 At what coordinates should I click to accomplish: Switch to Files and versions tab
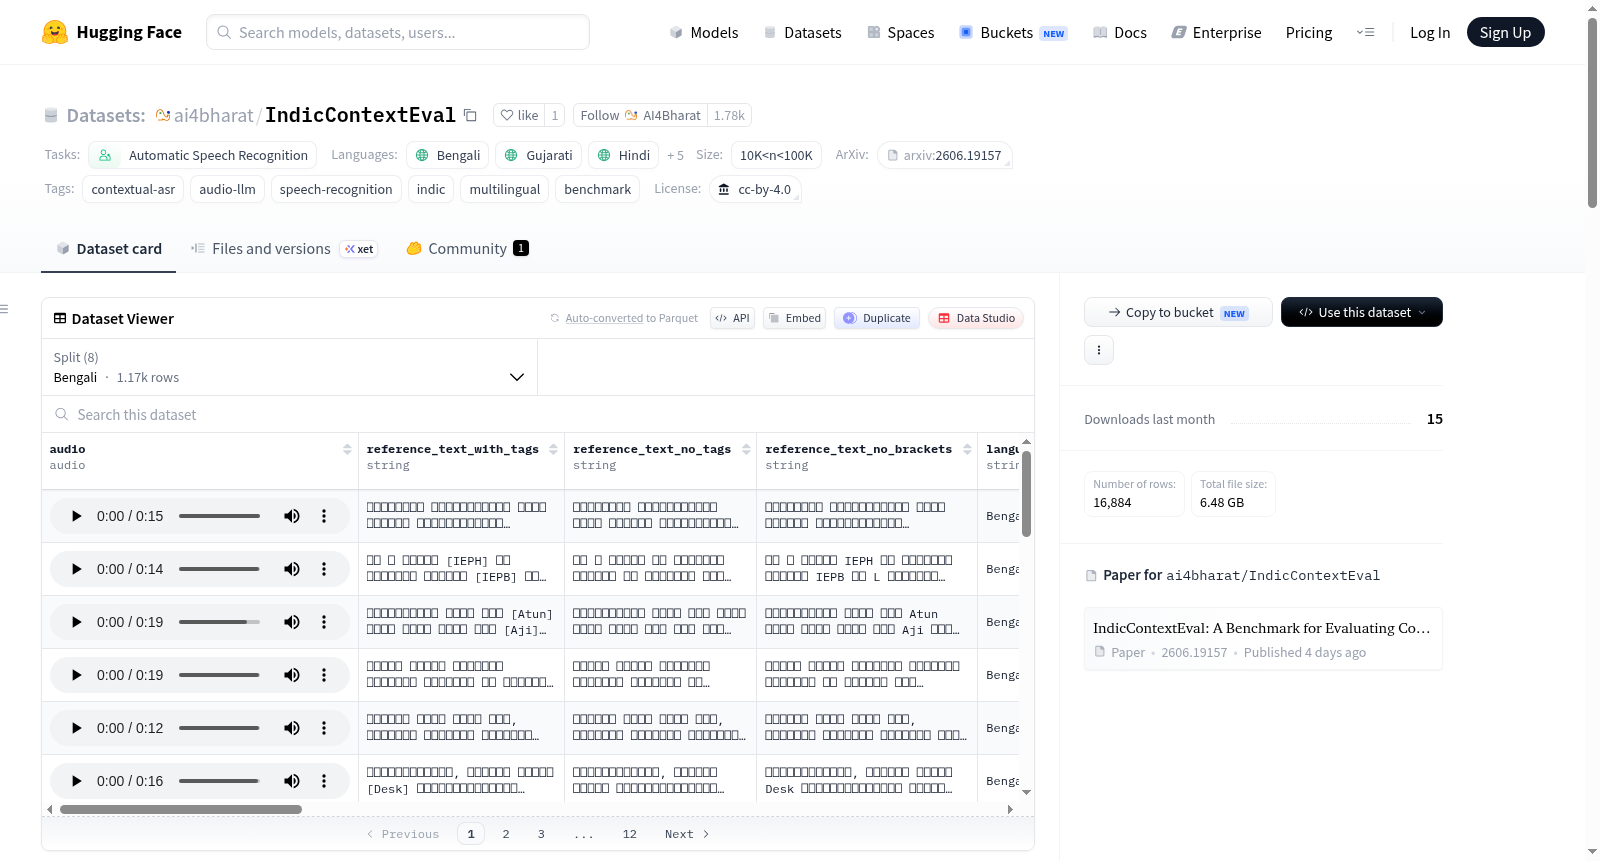284,248
